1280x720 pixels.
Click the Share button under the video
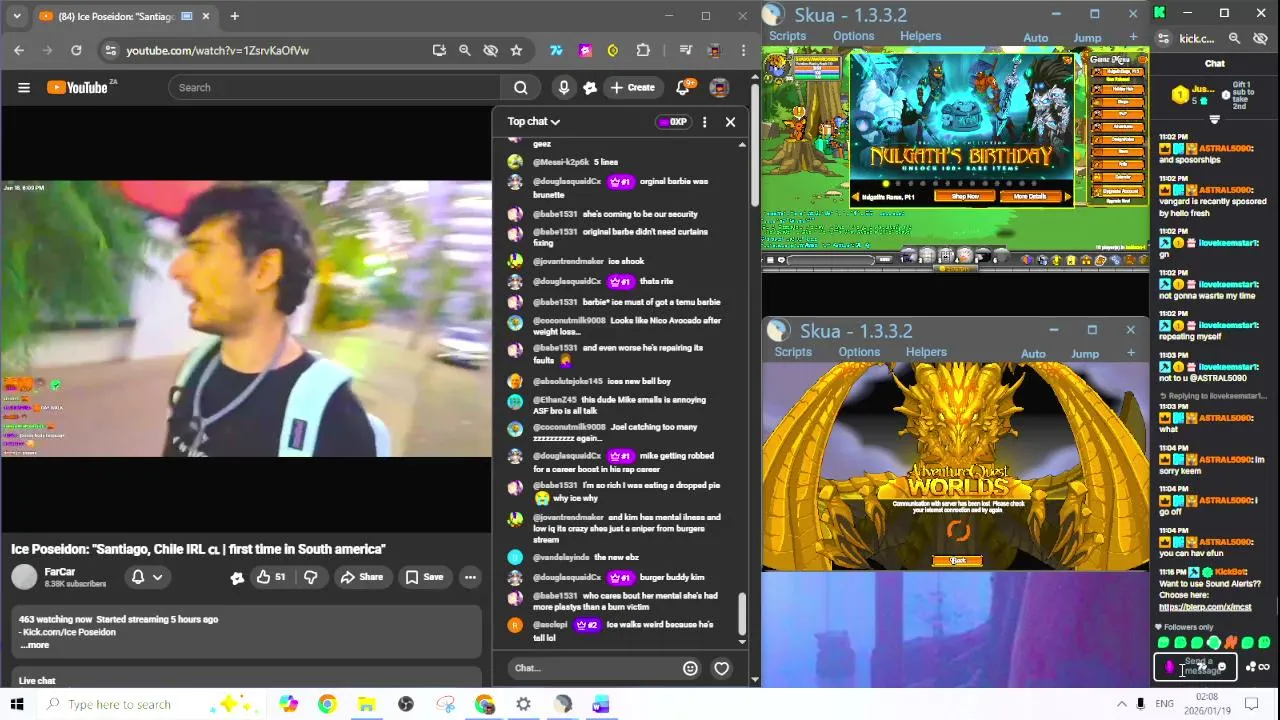(x=361, y=577)
